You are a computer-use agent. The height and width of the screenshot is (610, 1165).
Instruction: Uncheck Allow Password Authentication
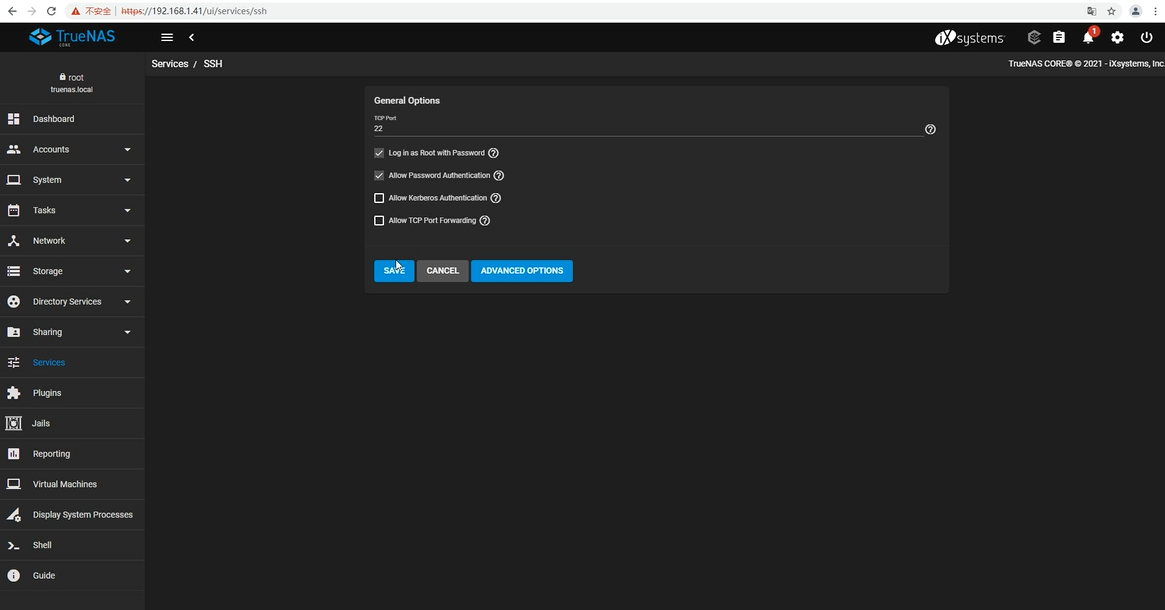pyautogui.click(x=379, y=176)
